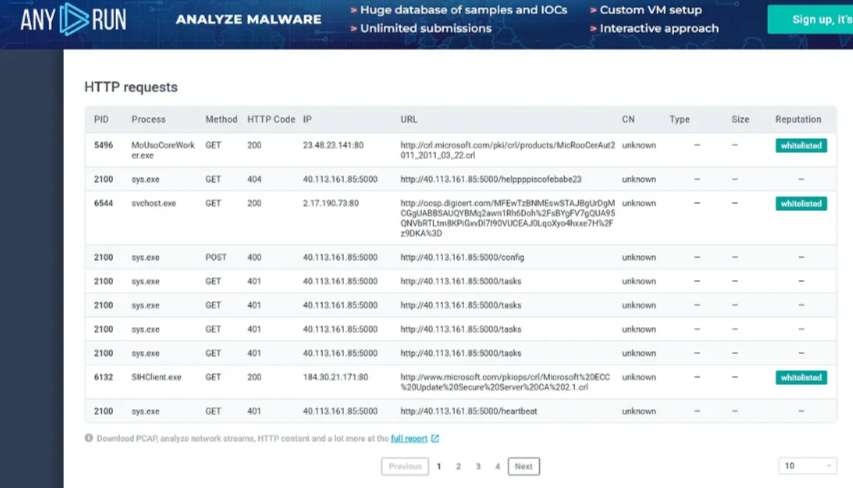This screenshot has height=488, width=853.
Task: Click the whitelisted badge for MoUsoCoreWorker.exe
Action: (x=801, y=146)
